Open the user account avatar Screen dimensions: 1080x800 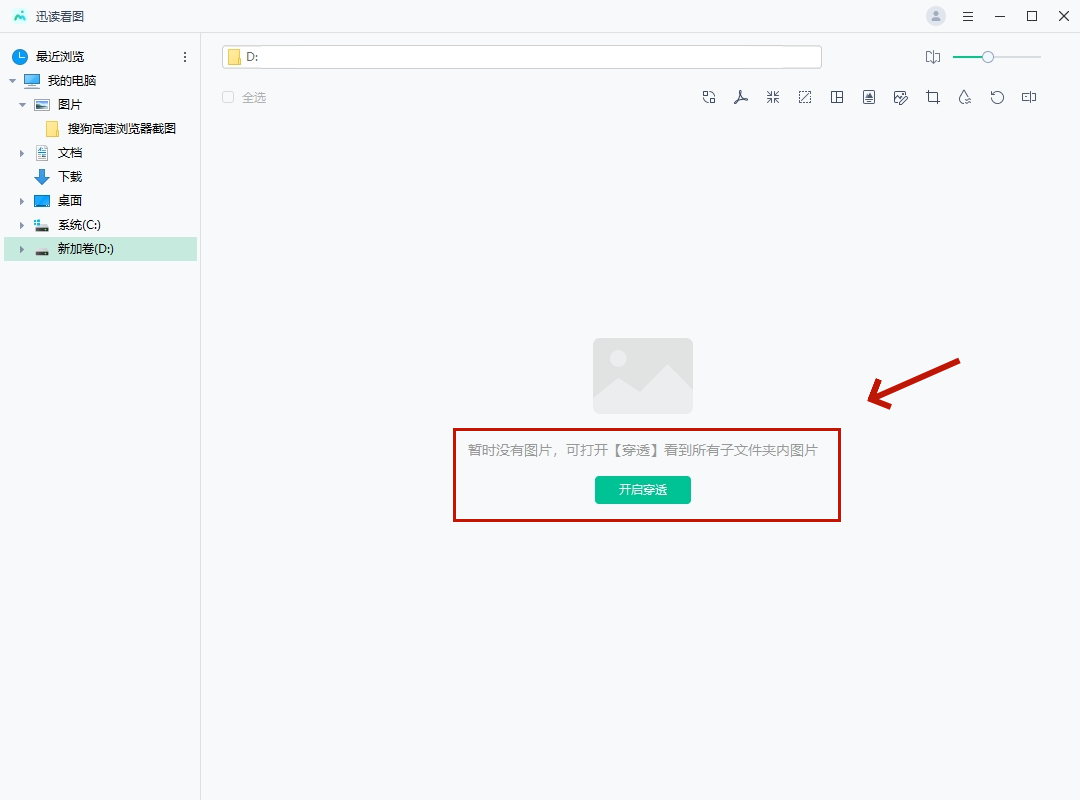935,16
